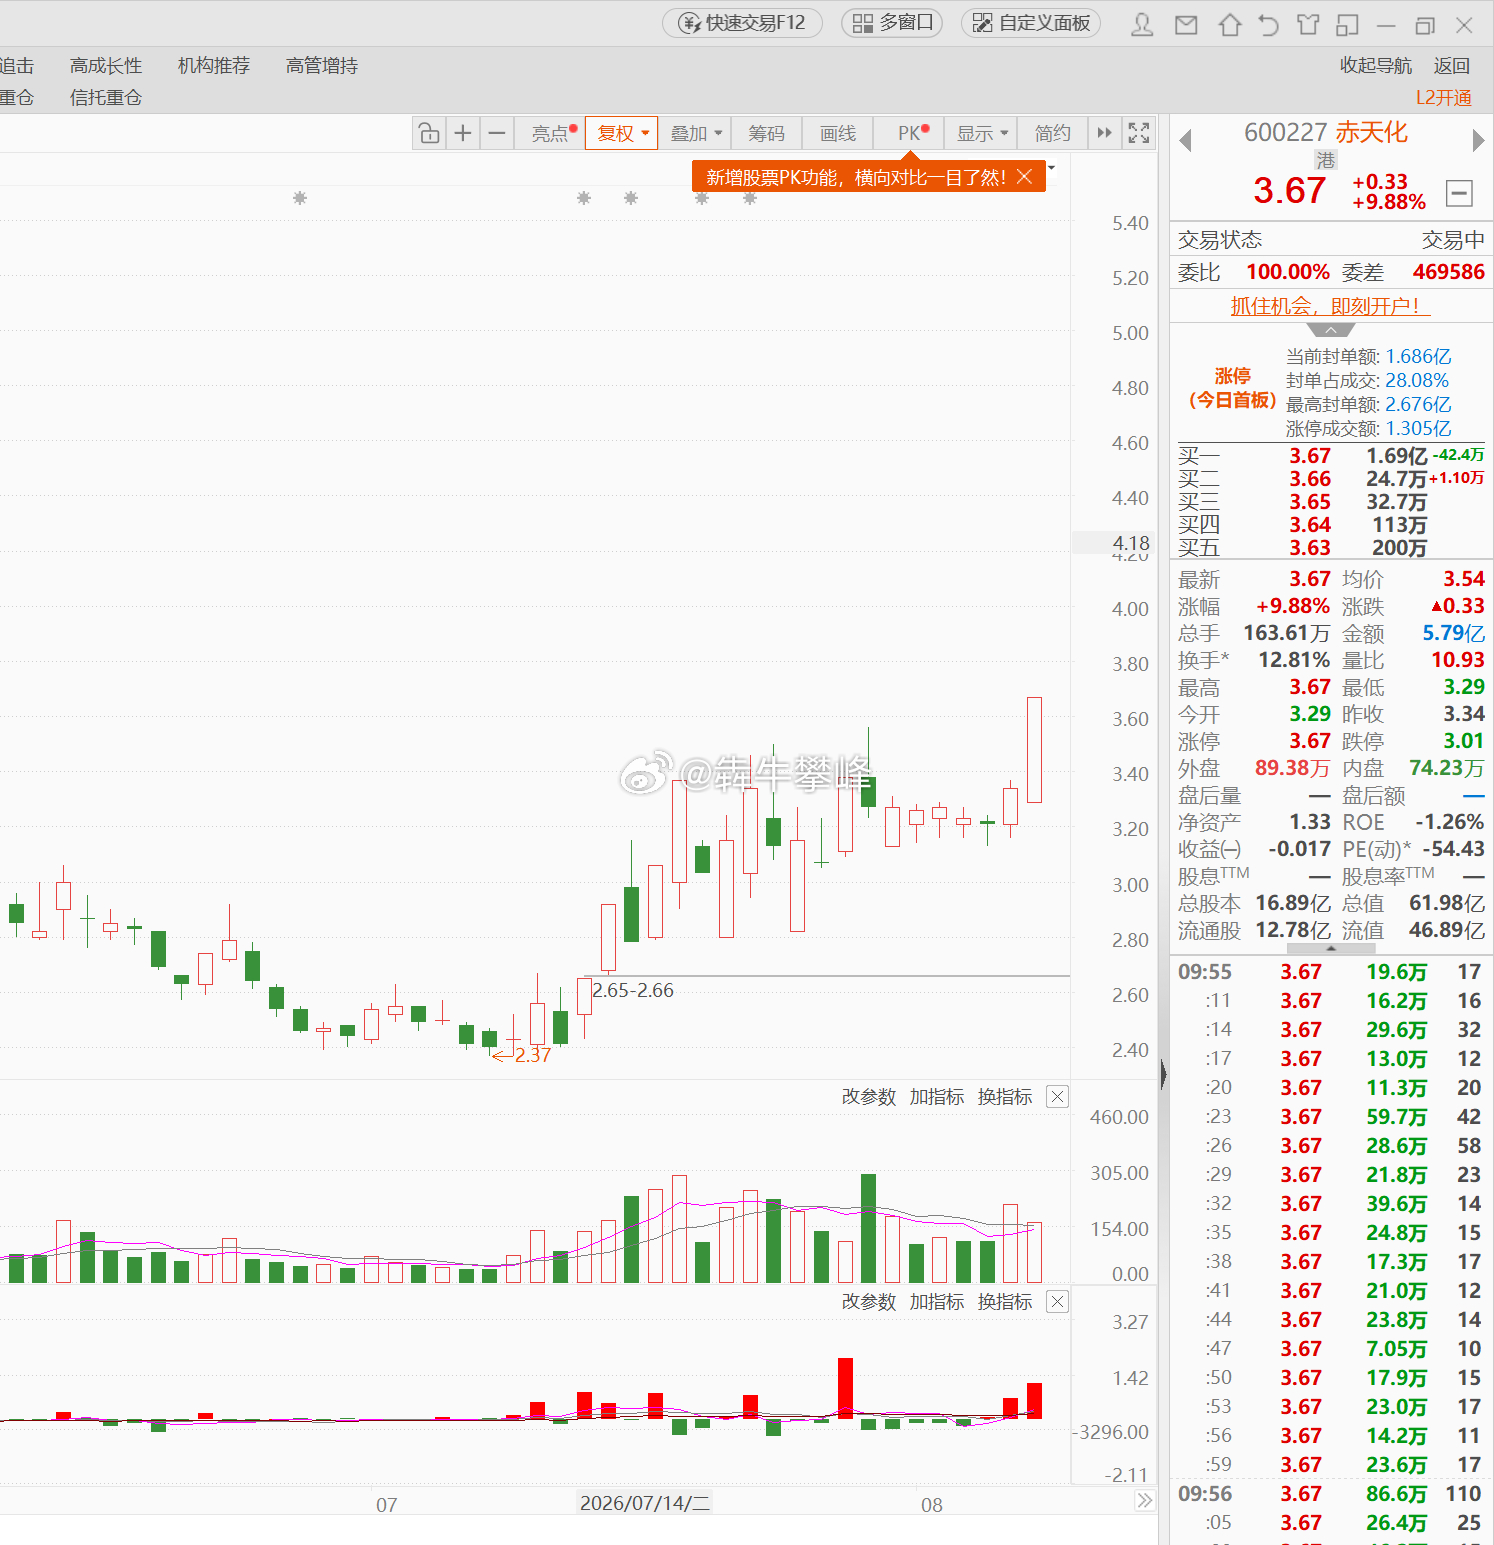Click 加指标 in bottom indicator pane
Image resolution: width=1494 pixels, height=1545 pixels.
click(937, 1302)
